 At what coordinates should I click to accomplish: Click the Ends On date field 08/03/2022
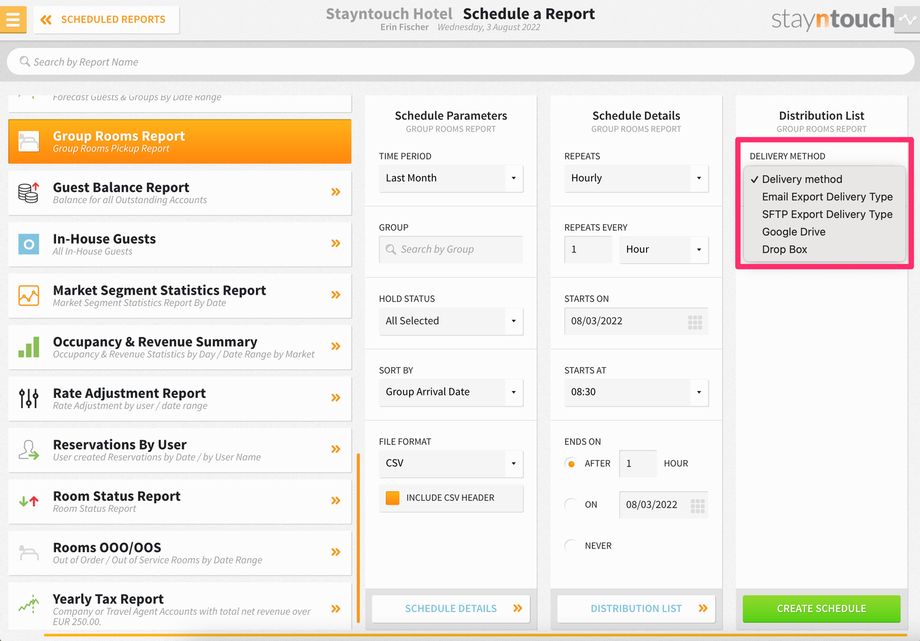click(664, 505)
